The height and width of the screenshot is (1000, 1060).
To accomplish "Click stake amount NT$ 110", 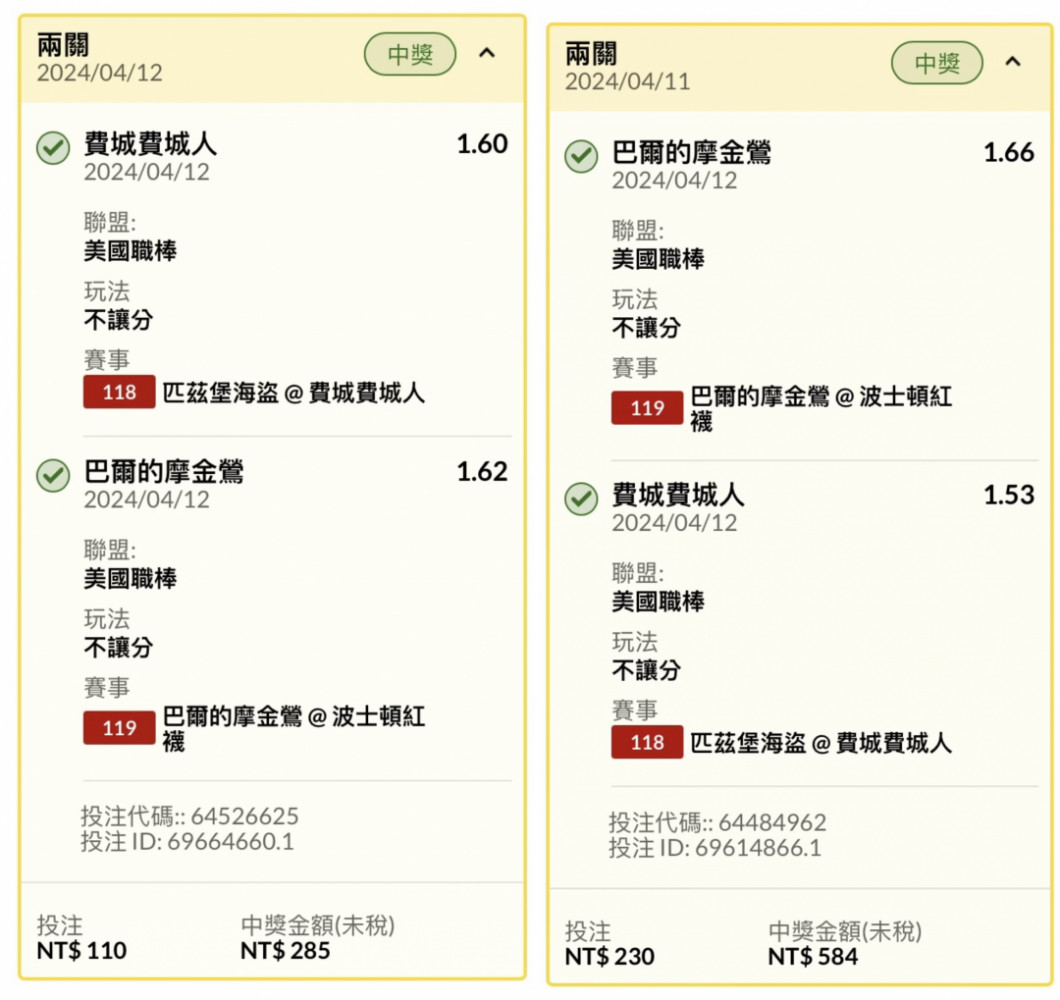I will (82, 951).
